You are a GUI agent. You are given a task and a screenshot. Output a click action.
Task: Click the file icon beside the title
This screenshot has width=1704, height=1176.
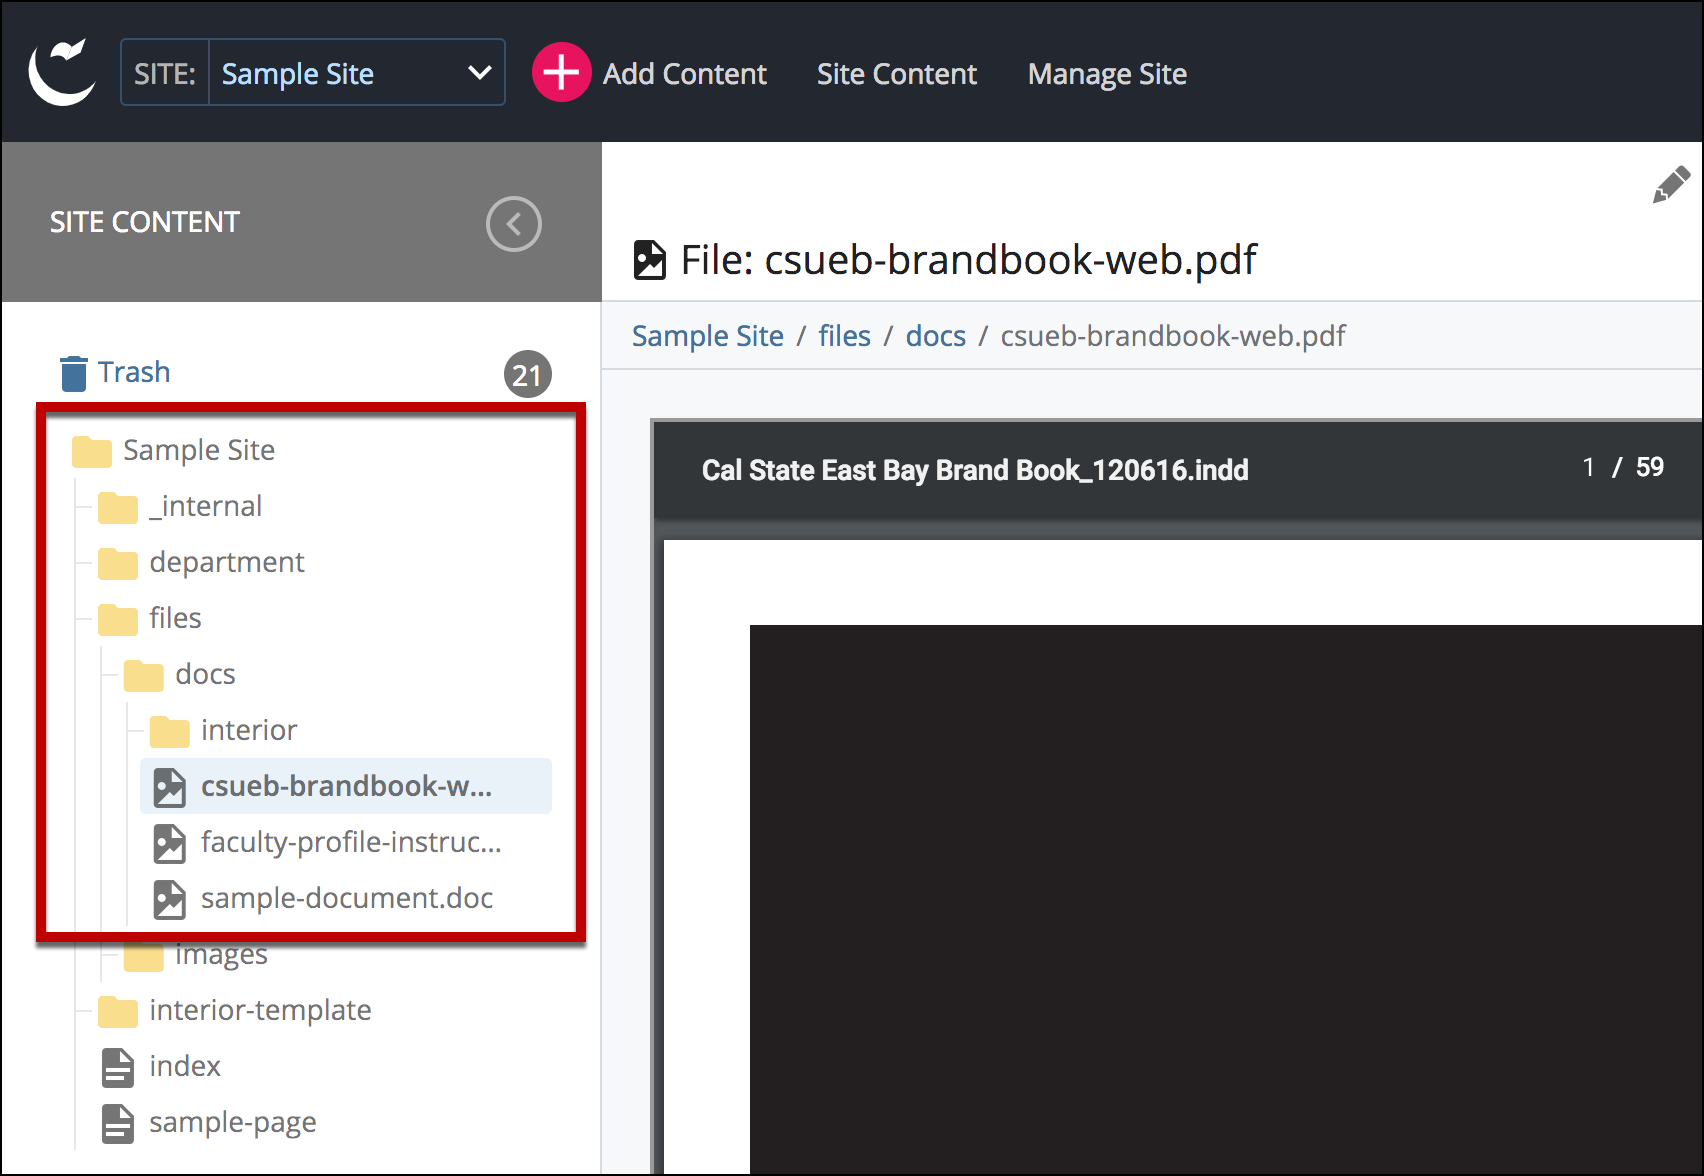[650, 260]
